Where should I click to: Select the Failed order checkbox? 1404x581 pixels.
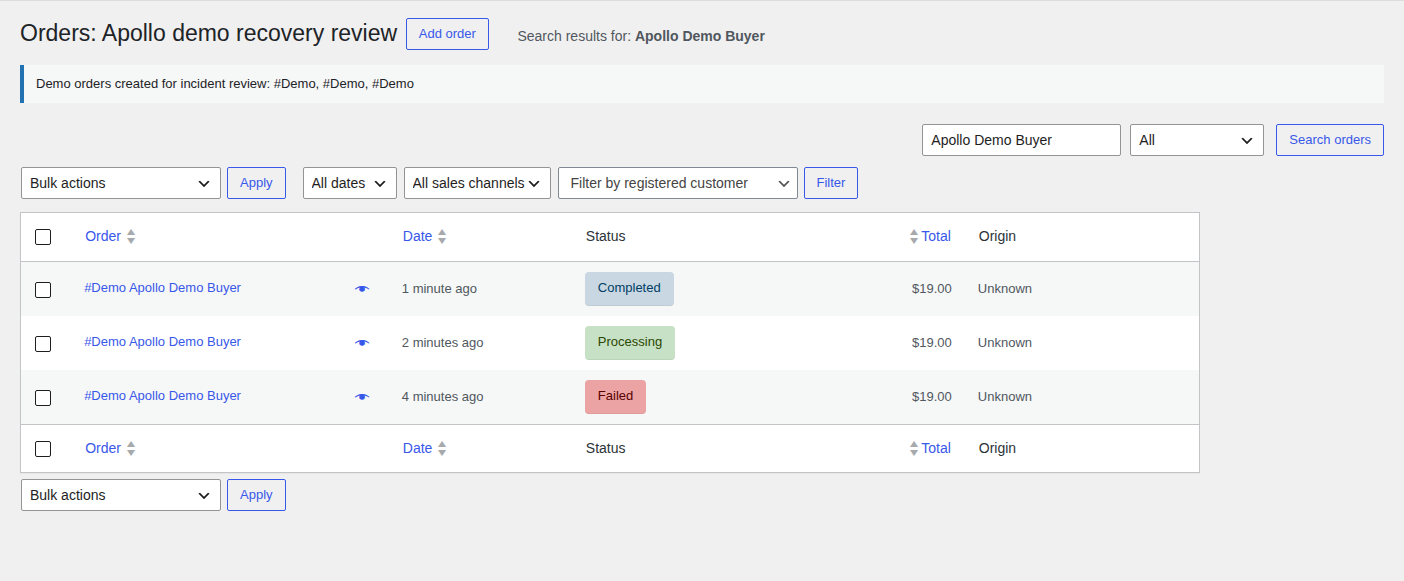(43, 398)
